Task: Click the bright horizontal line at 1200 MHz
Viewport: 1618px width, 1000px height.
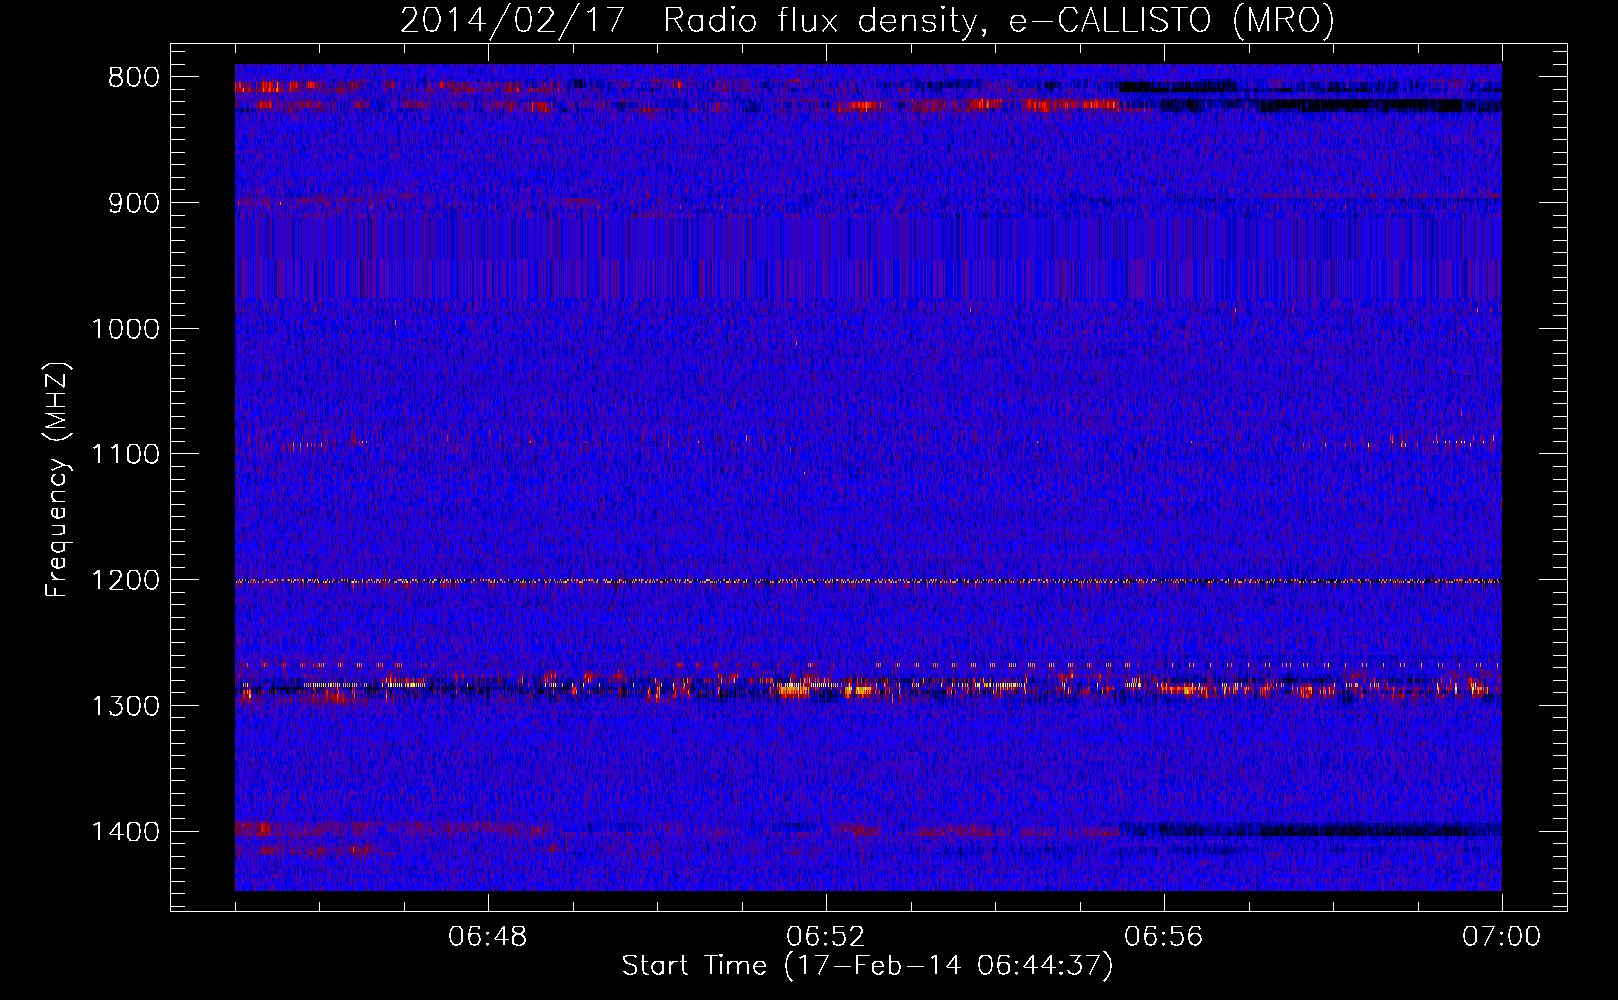Action: pyautogui.click(x=868, y=581)
